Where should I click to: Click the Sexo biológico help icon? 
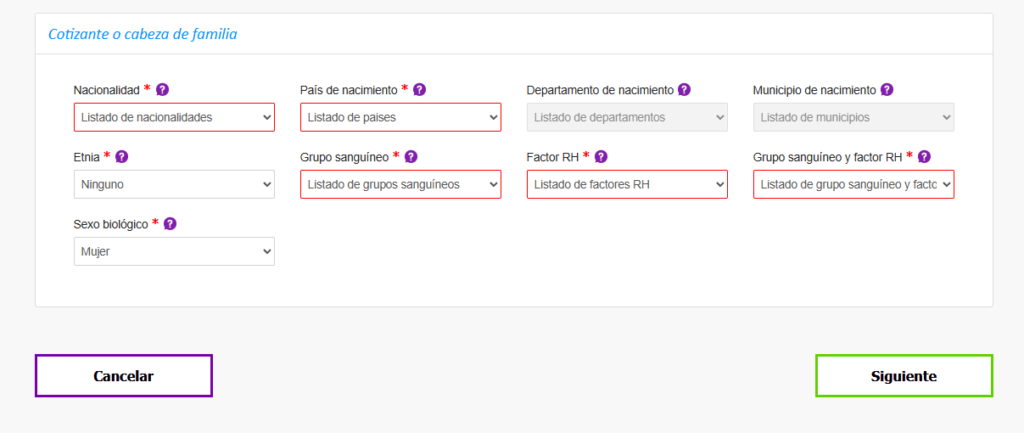170,224
